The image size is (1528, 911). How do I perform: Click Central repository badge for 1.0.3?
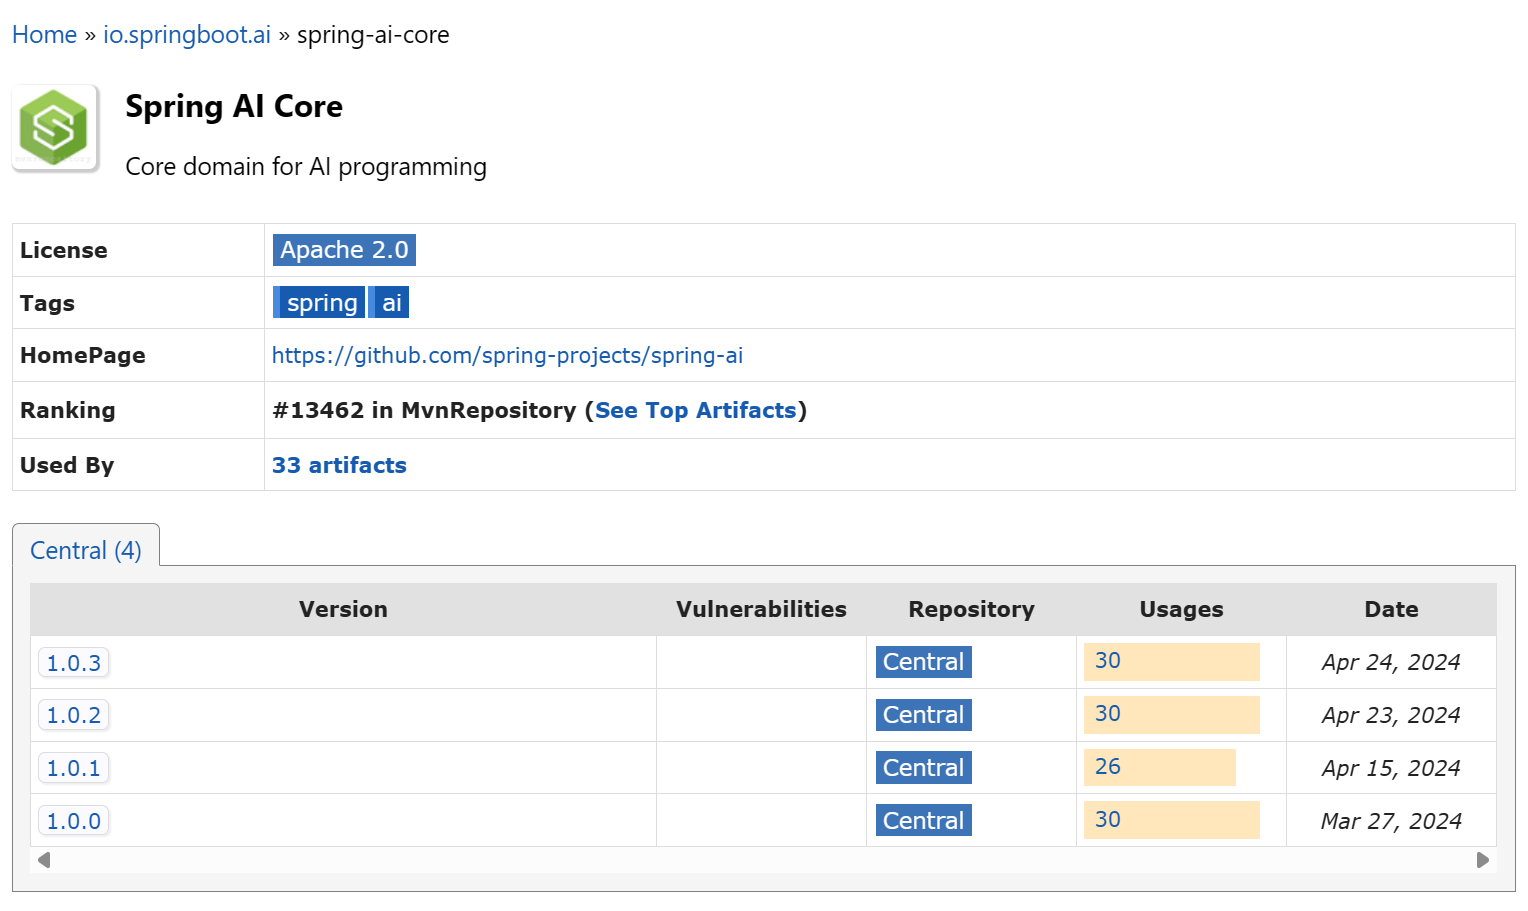923,662
